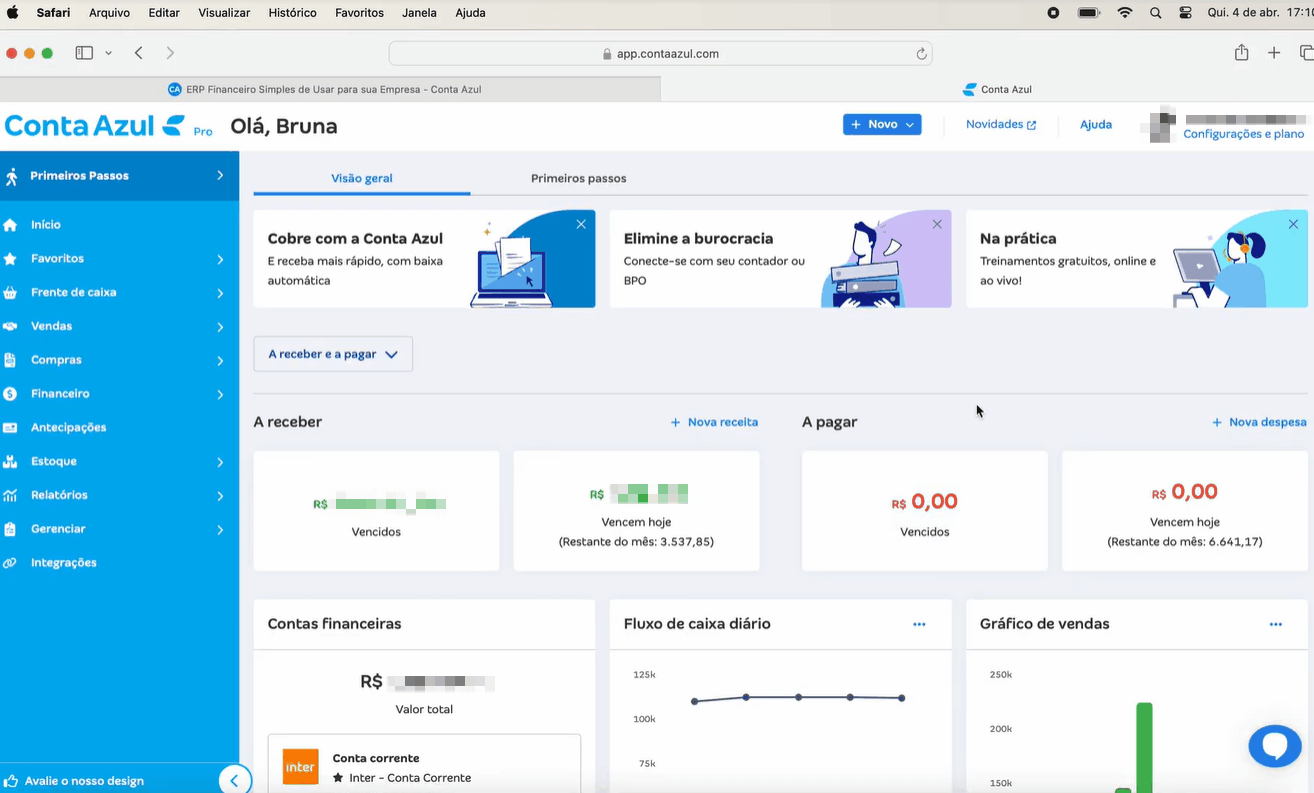Click the Relatórios chart icon
Viewport: 1314px width, 793px height.
tap(10, 495)
